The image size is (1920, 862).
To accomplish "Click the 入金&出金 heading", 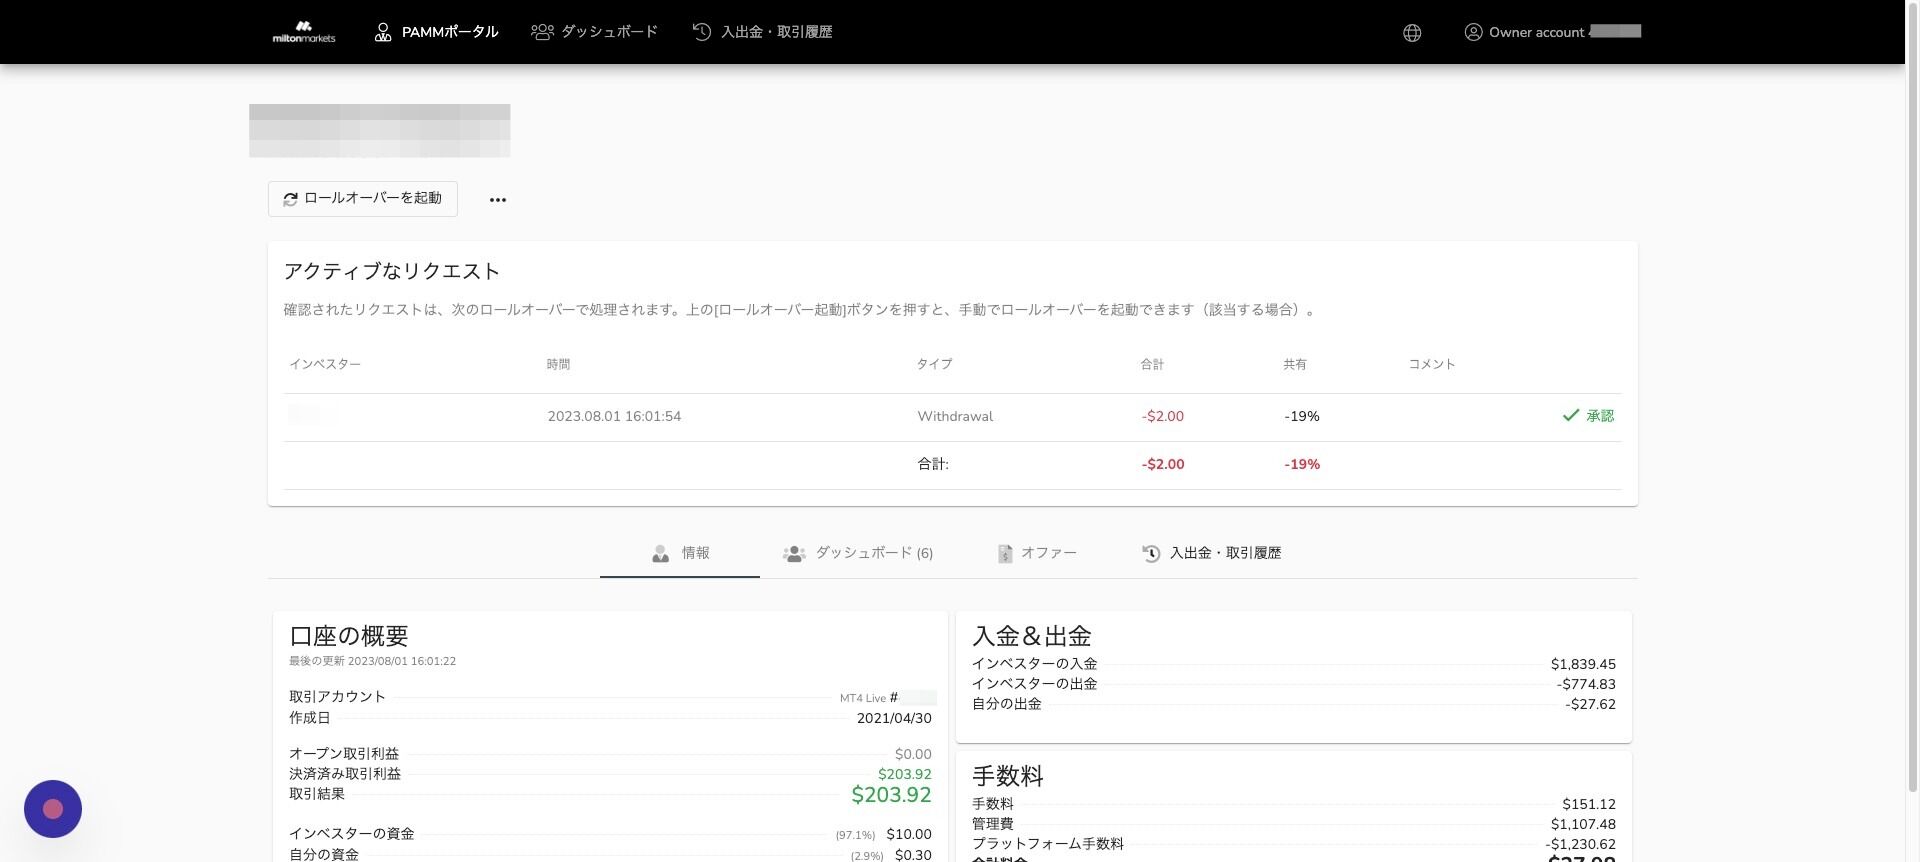I will (1031, 636).
